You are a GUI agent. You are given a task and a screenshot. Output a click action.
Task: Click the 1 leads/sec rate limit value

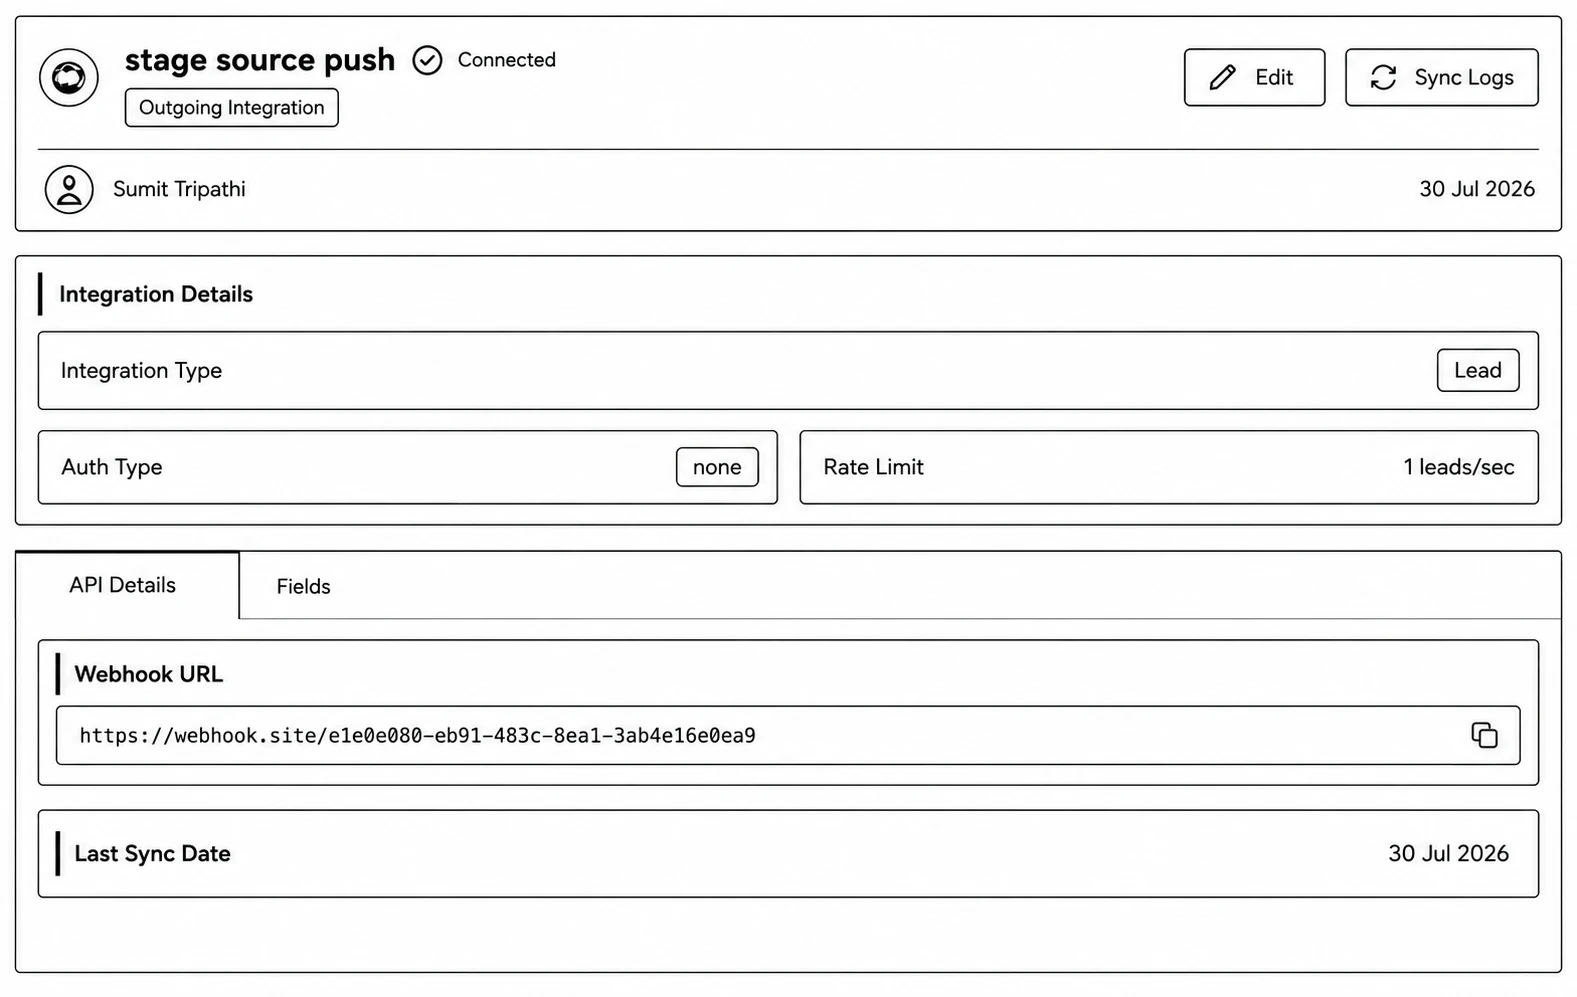[x=1458, y=467]
